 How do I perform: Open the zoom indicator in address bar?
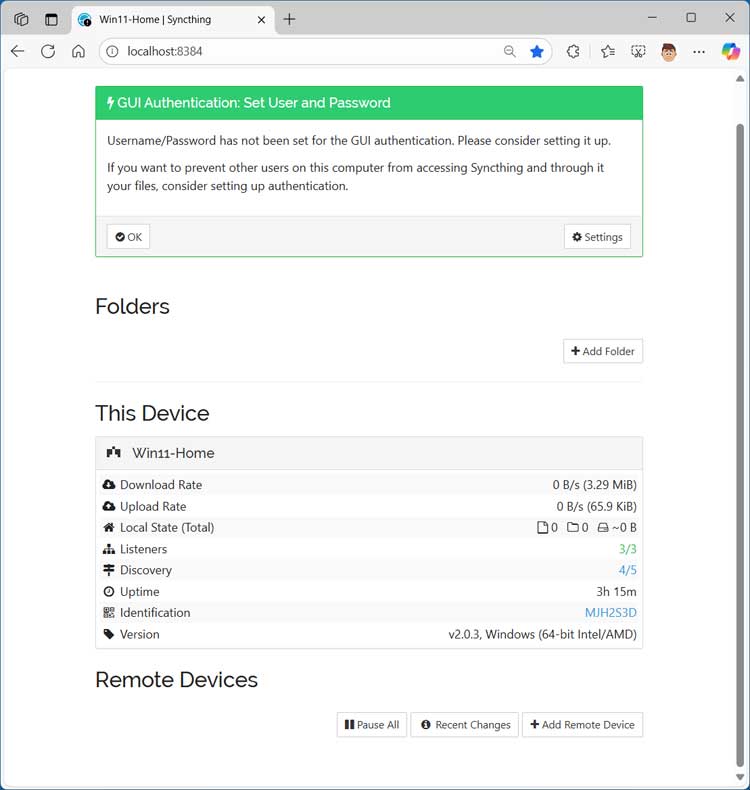(x=510, y=51)
